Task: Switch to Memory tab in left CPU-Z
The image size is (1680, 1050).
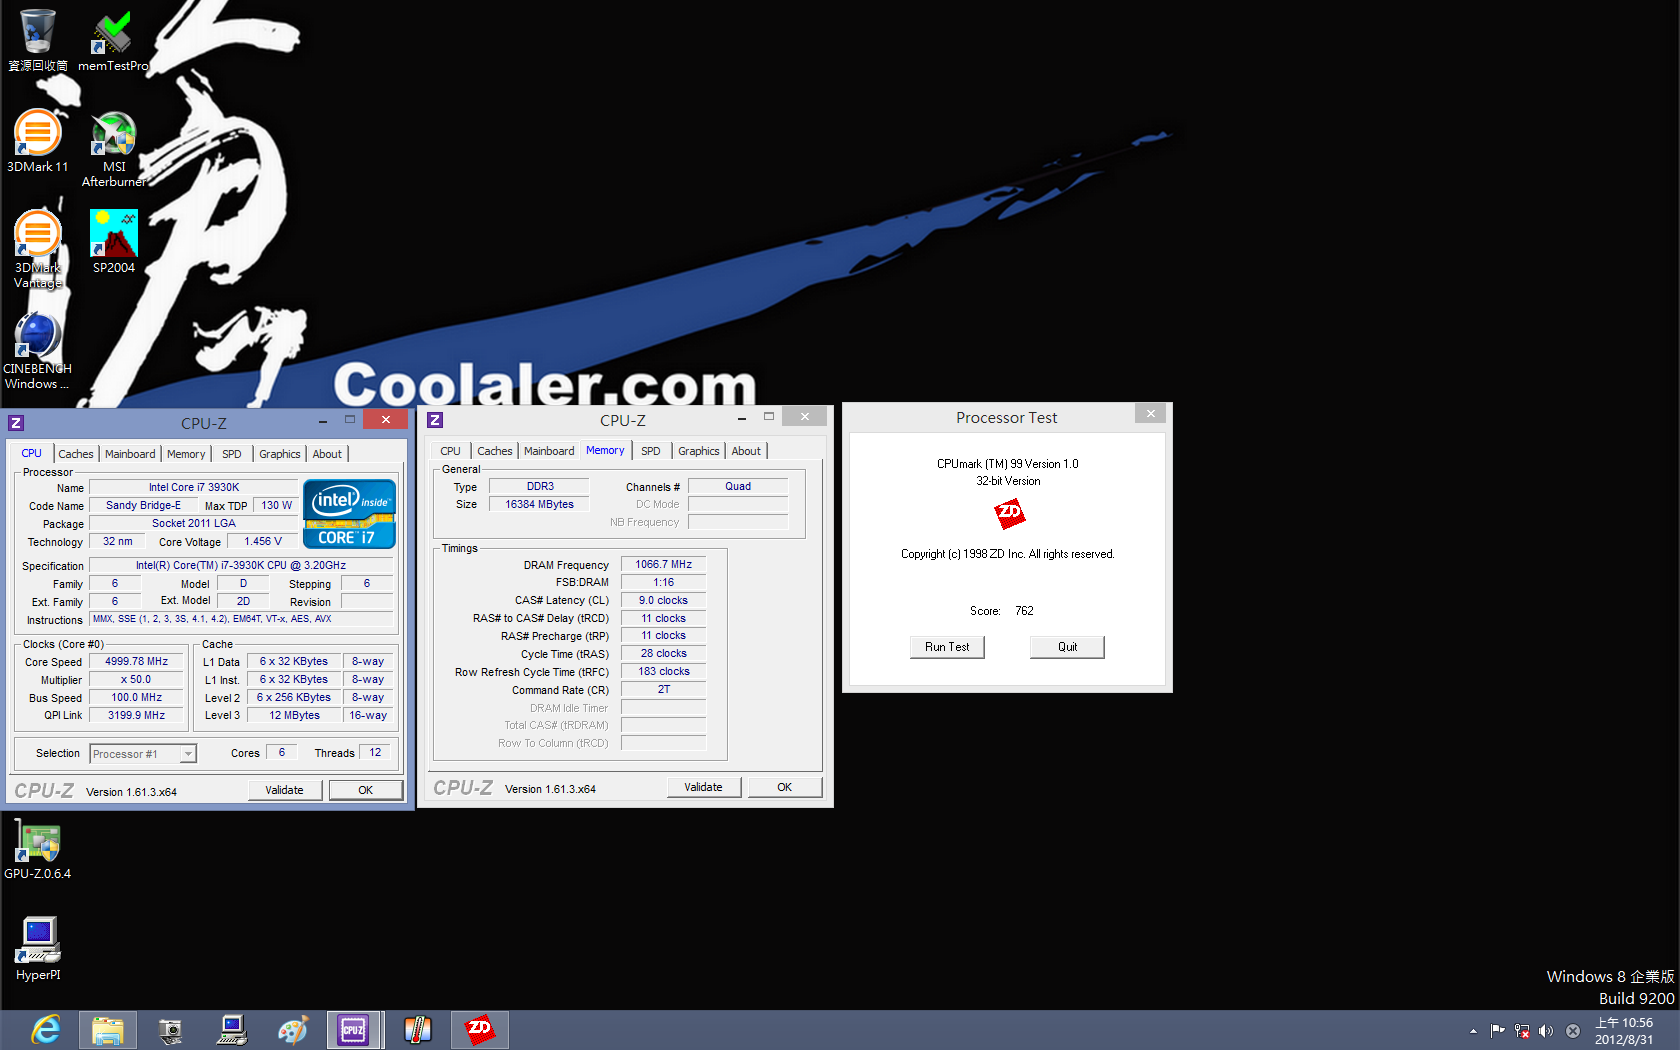Action: coord(186,454)
